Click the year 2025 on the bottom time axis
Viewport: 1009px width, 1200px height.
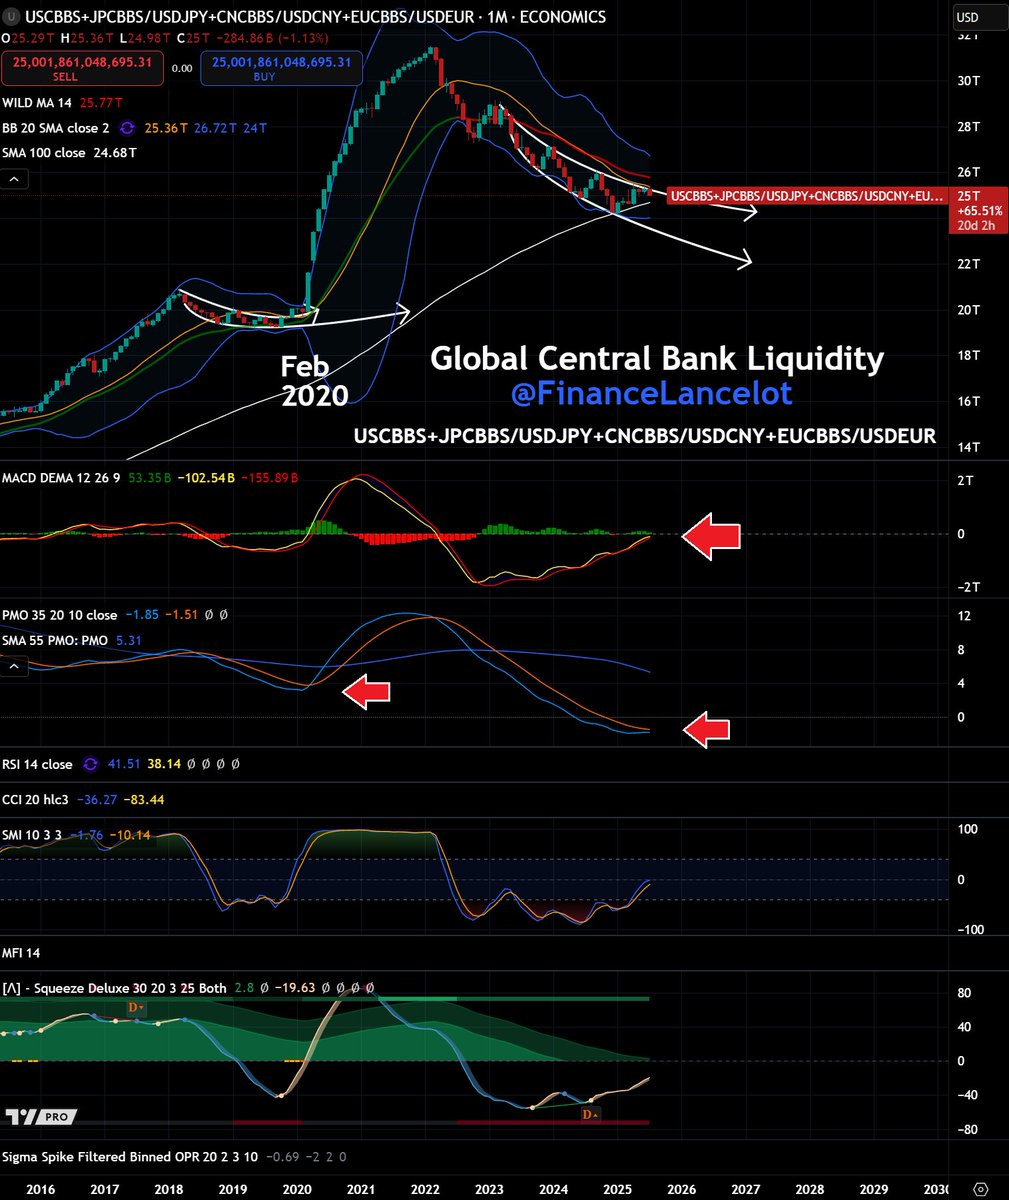click(x=617, y=1190)
